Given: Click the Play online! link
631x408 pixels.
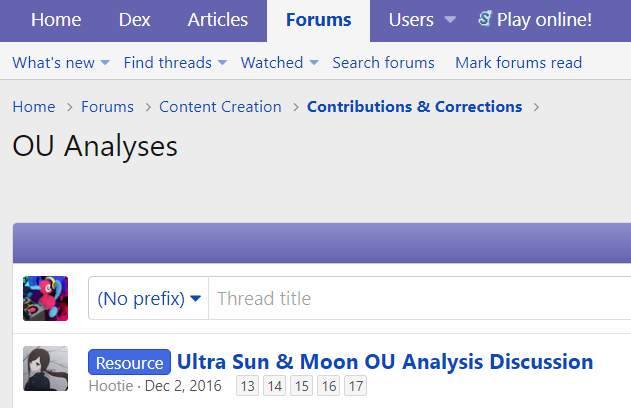Looking at the screenshot, I should (544, 20).
